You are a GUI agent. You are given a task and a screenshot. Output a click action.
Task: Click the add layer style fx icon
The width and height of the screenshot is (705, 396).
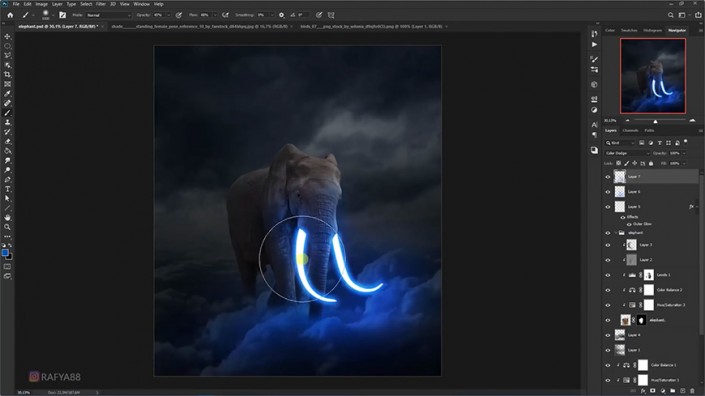643,391
